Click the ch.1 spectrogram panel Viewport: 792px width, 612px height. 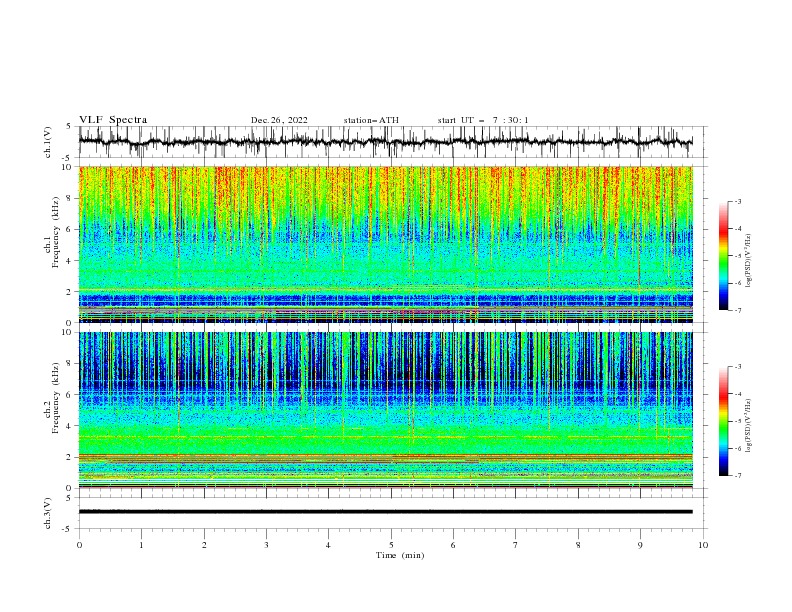[x=386, y=244]
